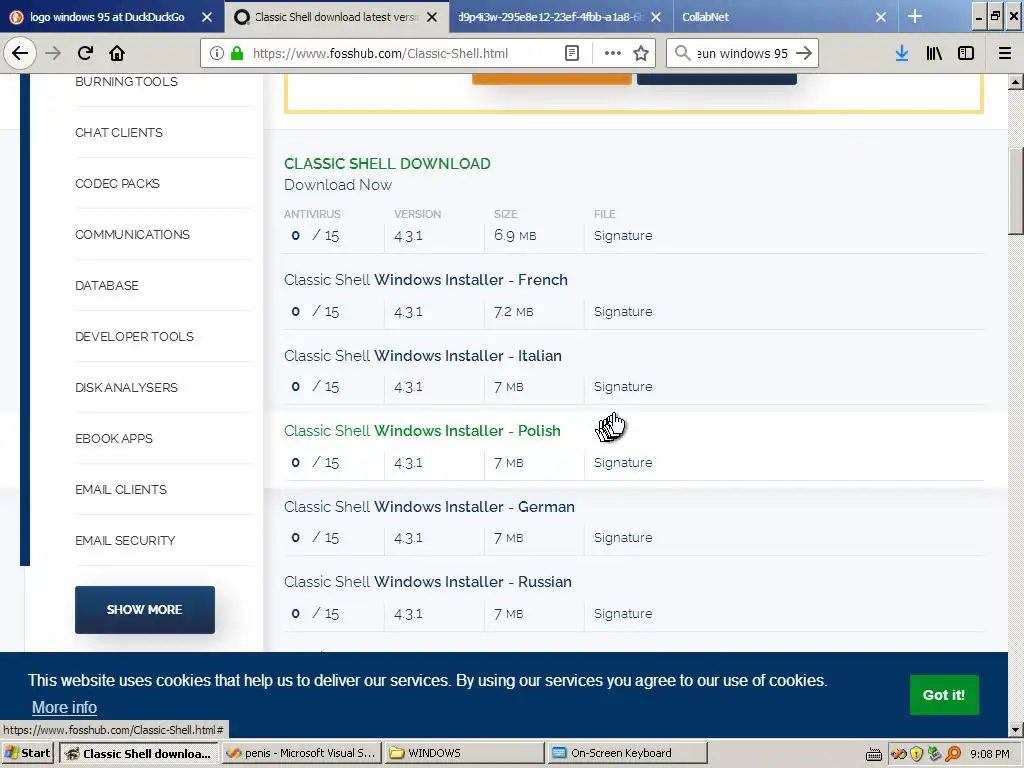
Task: Open the Disk Analysers category
Action: tap(127, 387)
